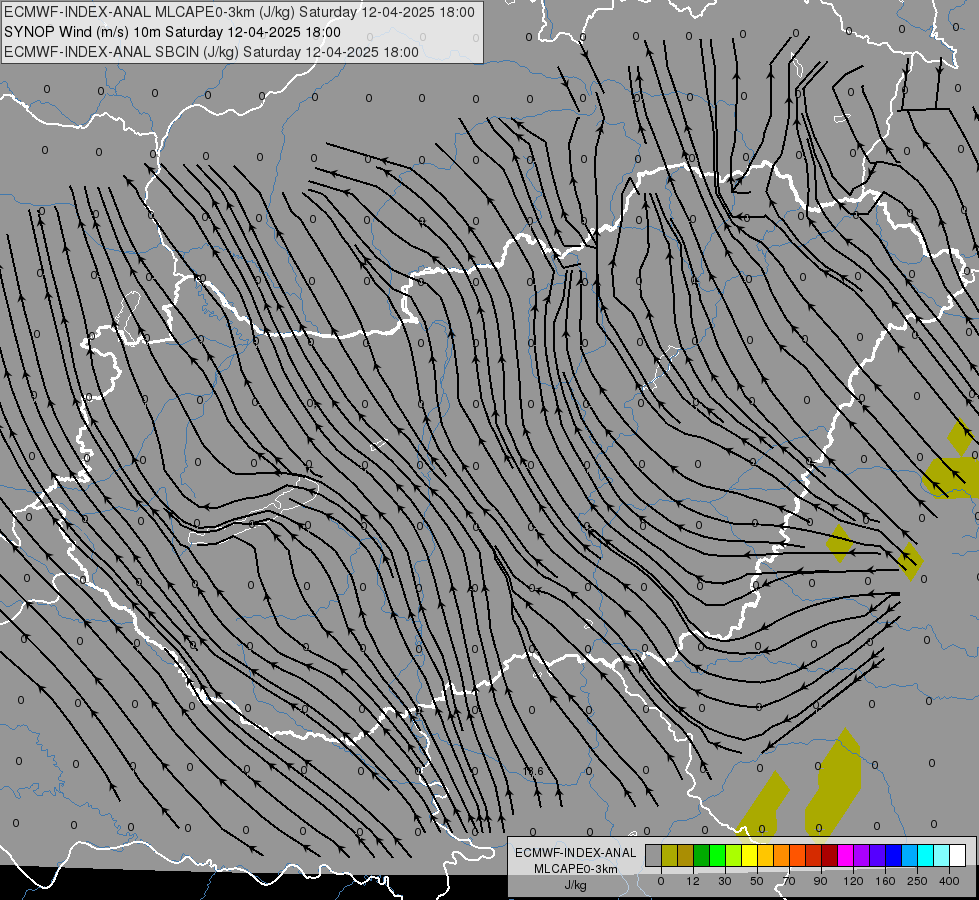
Task: Select the bright green legend swatch
Action: [717, 855]
